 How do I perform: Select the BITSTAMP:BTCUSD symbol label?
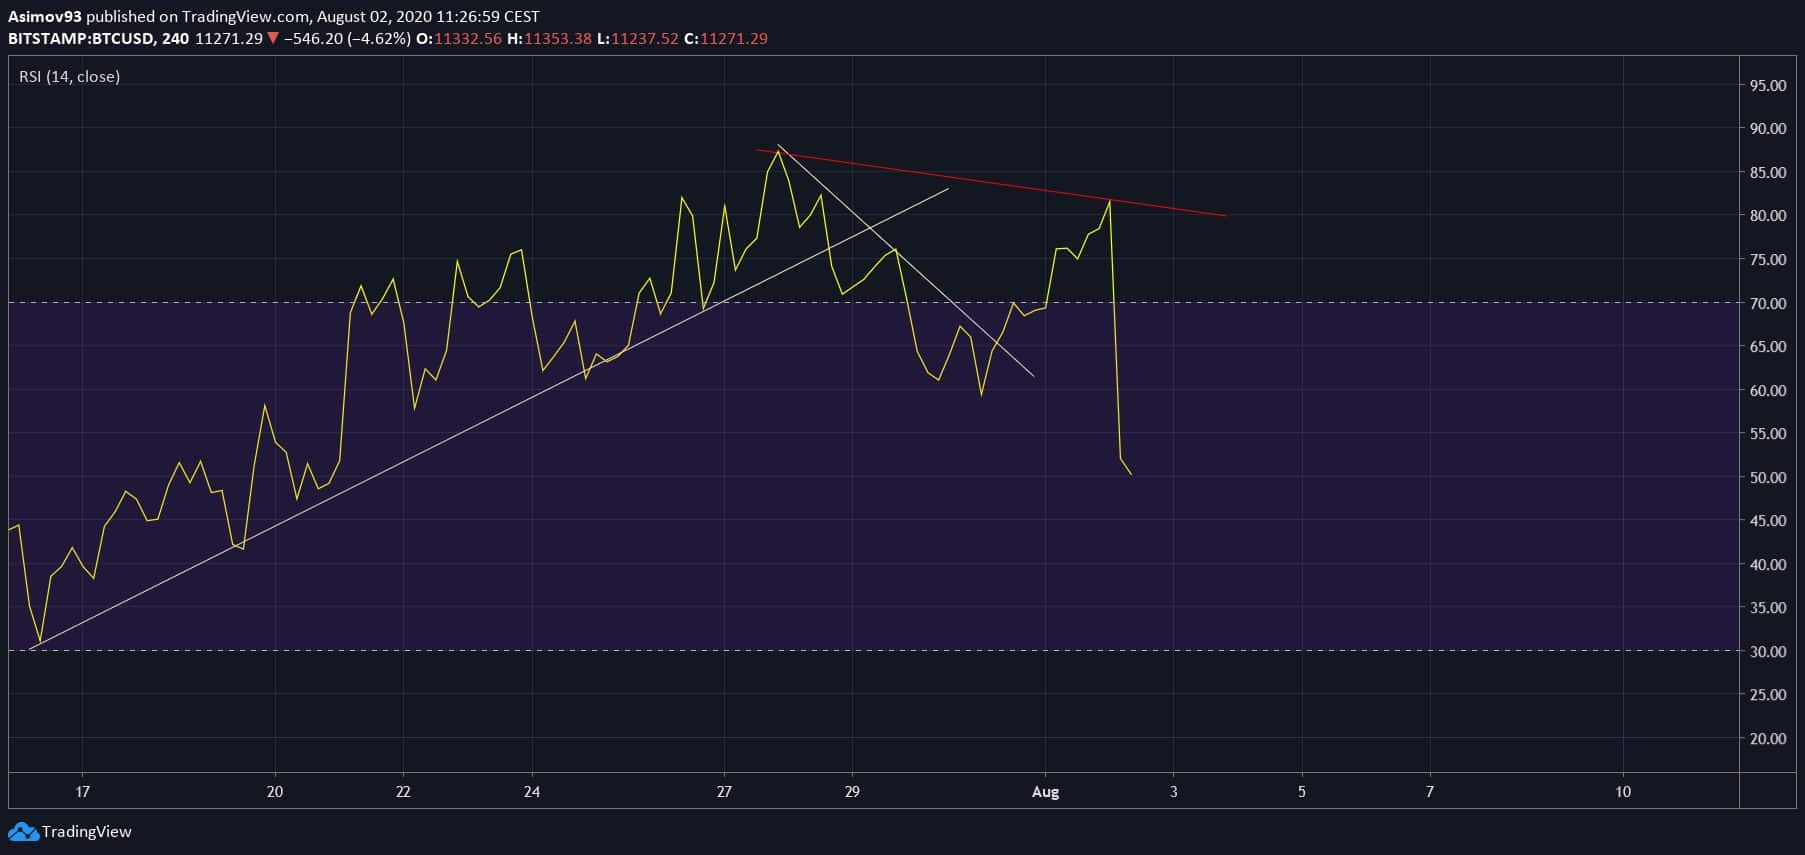click(x=80, y=38)
